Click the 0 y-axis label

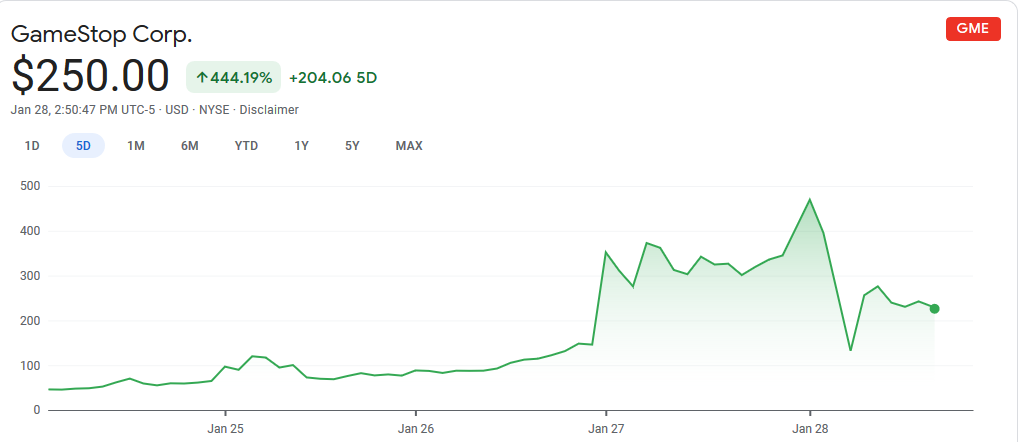tap(38, 410)
